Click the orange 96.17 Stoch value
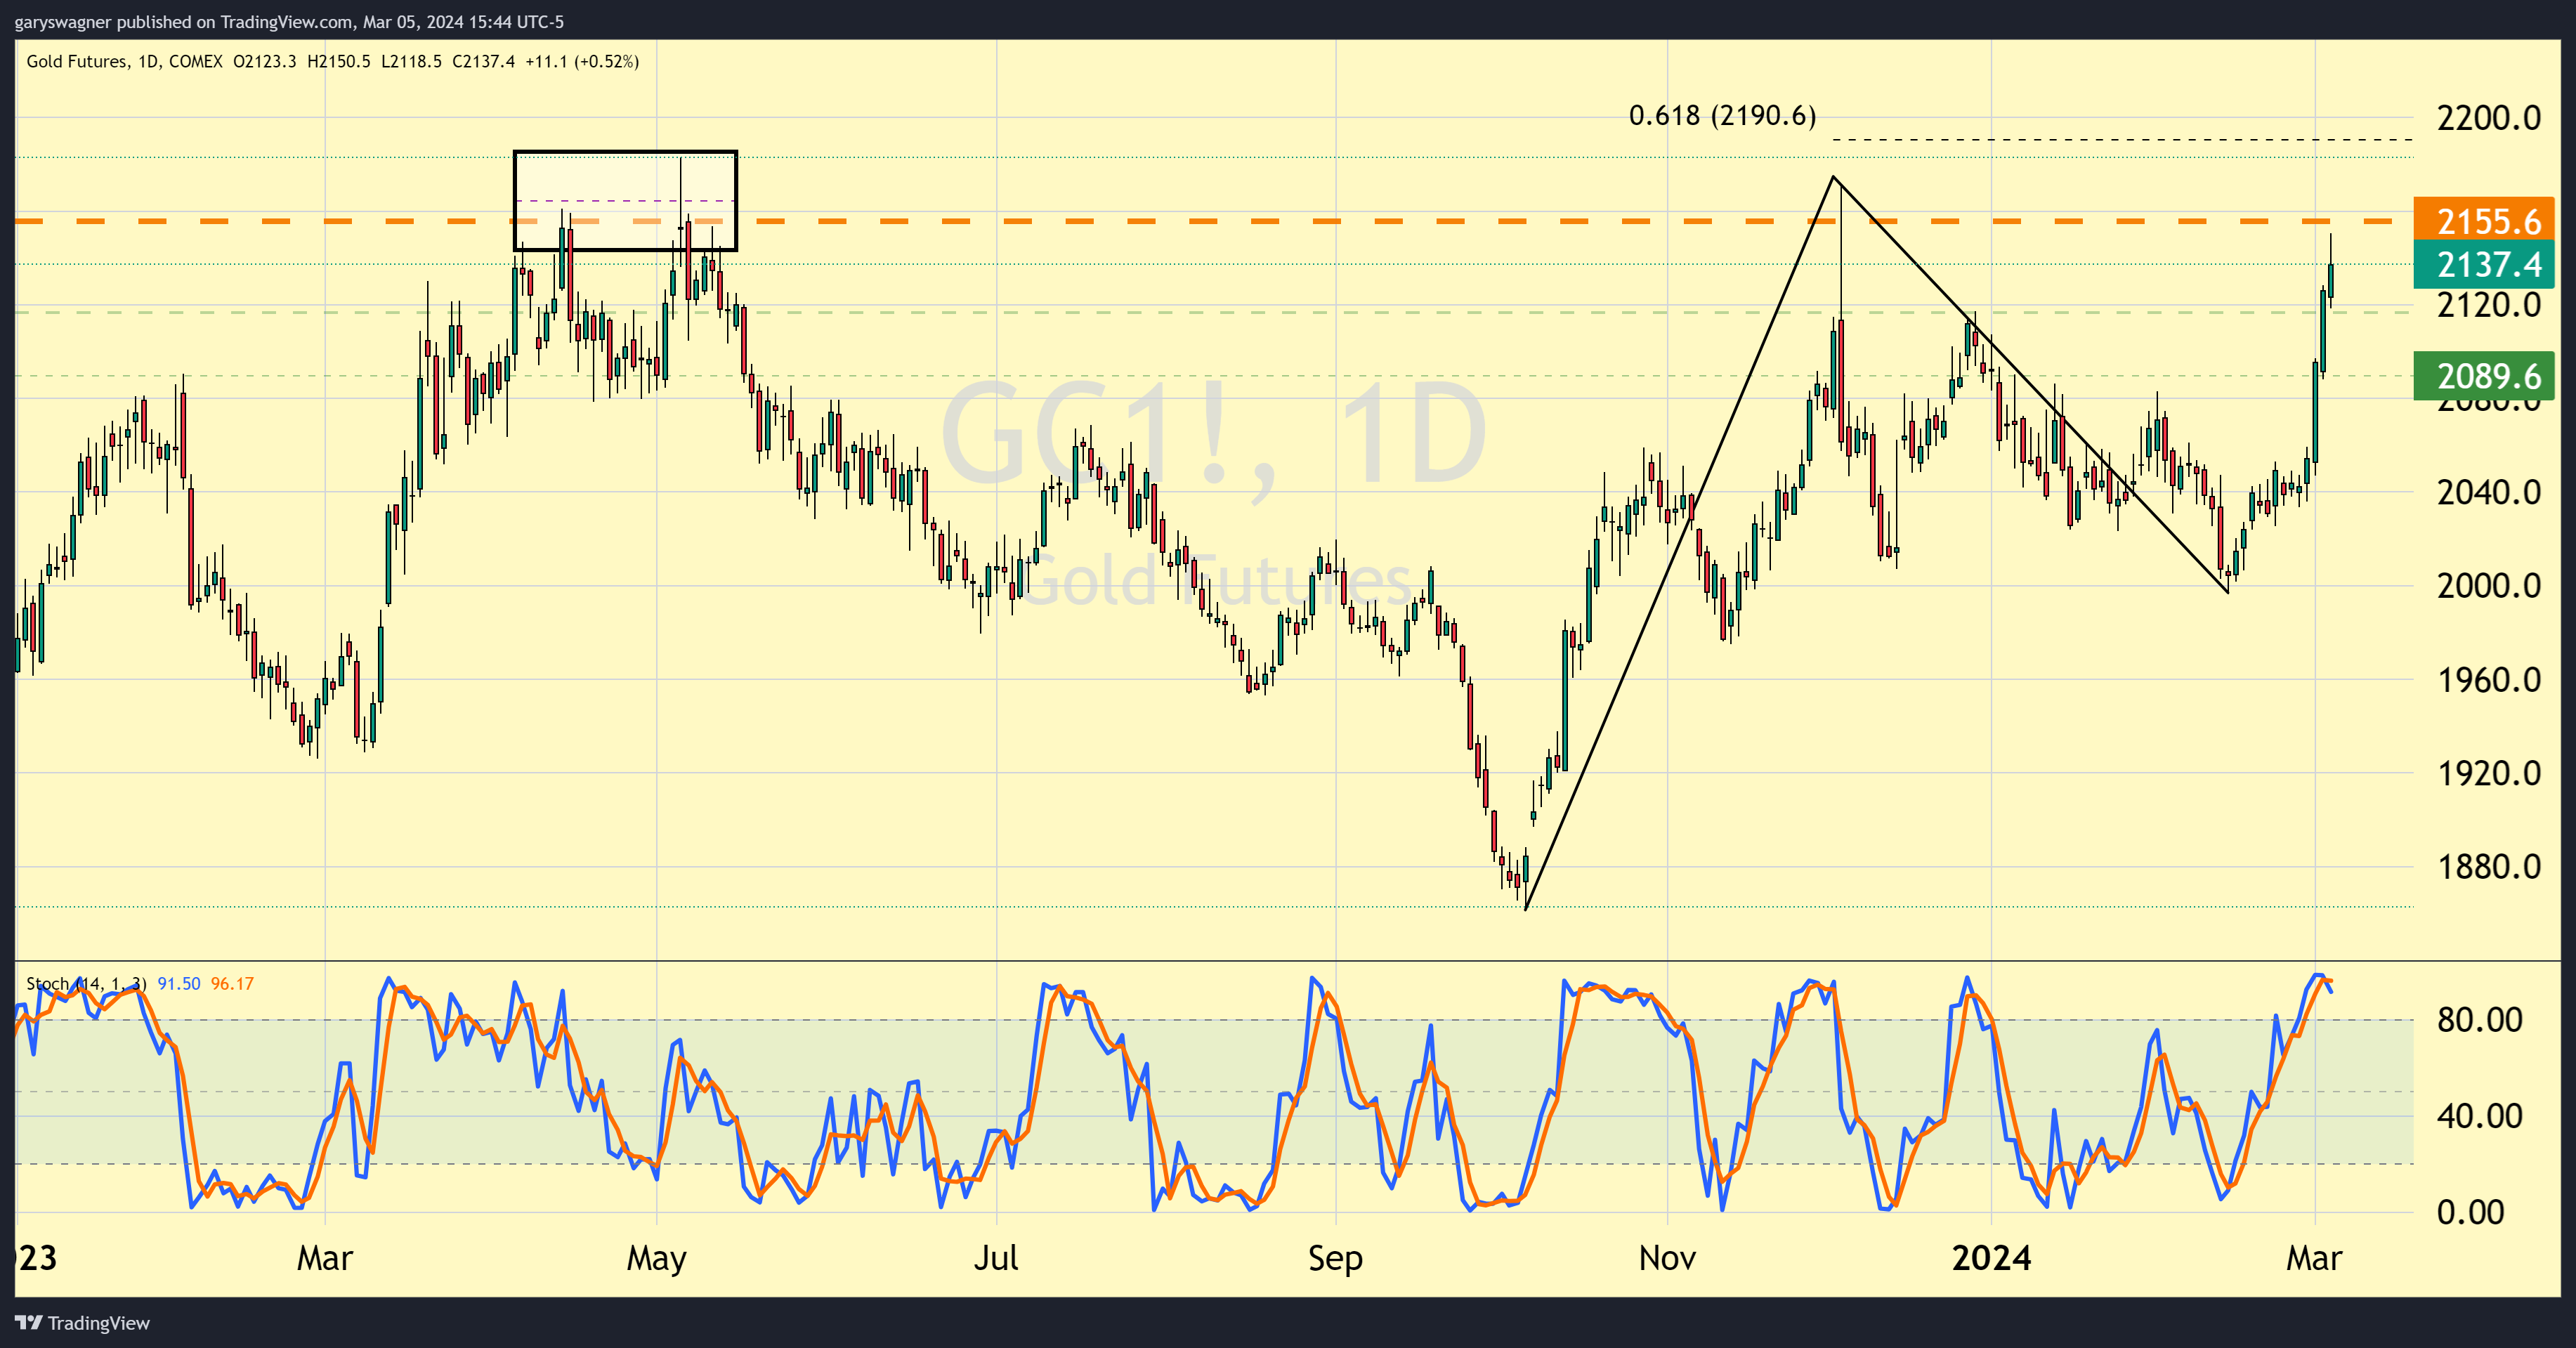 pos(232,984)
